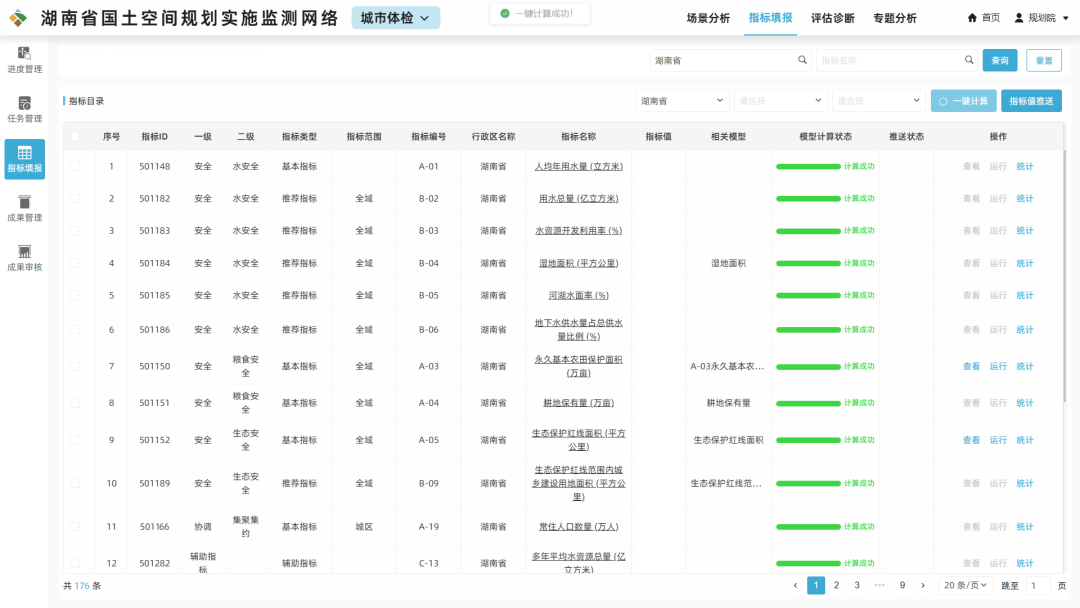Click the application logo icon
The width and height of the screenshot is (1080, 608).
[18, 18]
